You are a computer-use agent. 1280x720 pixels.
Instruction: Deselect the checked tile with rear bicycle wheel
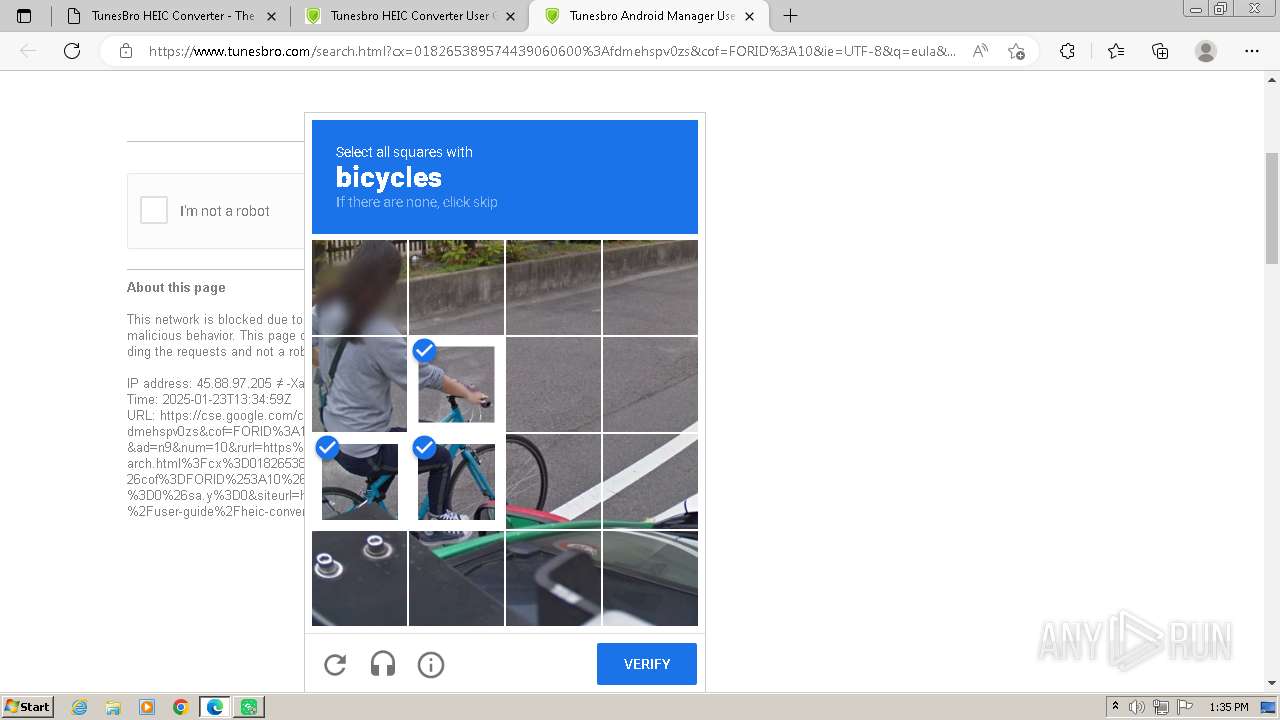pos(359,481)
